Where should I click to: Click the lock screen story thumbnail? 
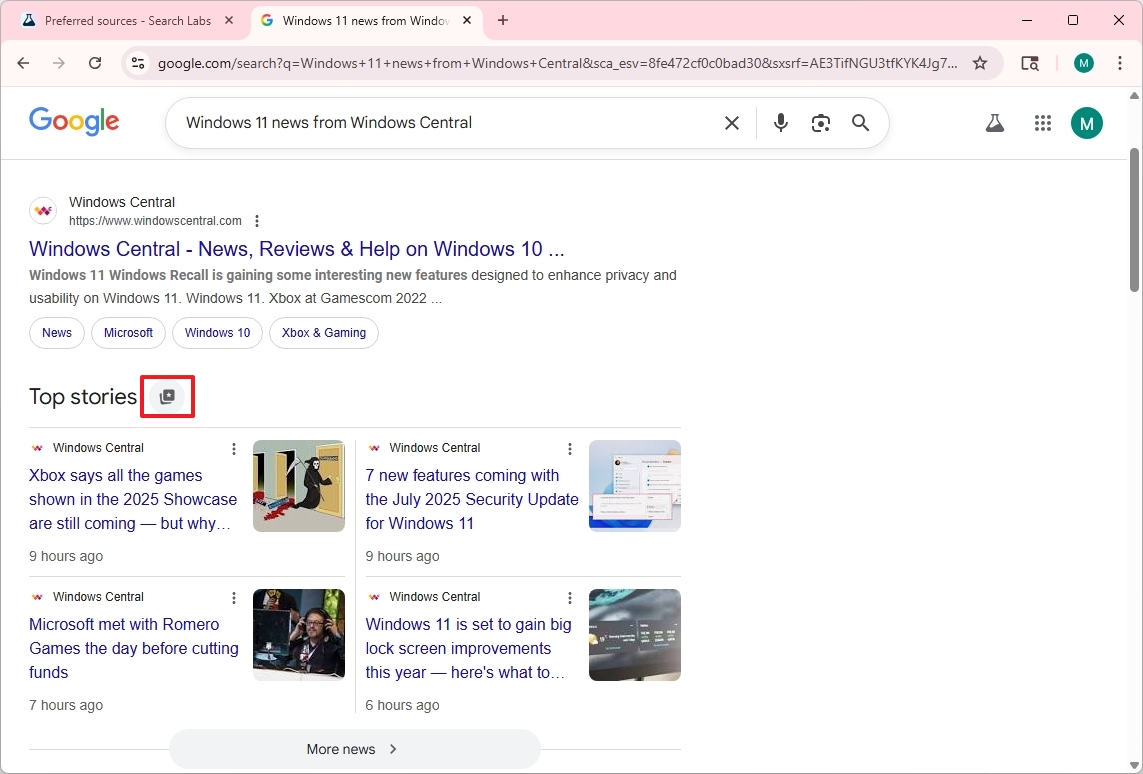click(x=635, y=635)
